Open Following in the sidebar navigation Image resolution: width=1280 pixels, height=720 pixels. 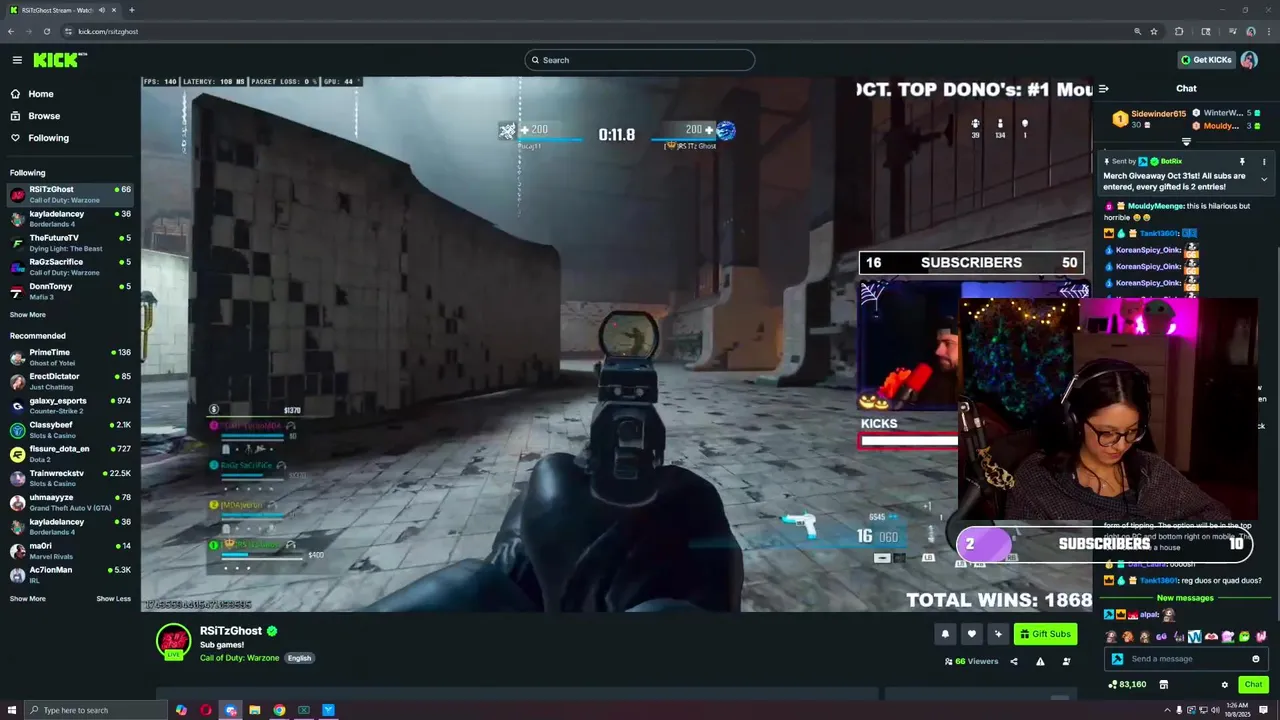click(48, 138)
